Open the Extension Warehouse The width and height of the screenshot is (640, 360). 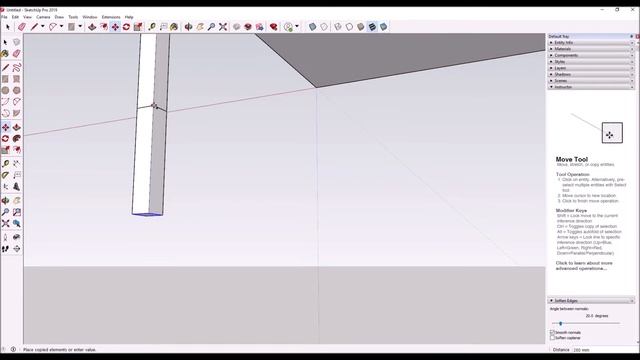[248, 27]
